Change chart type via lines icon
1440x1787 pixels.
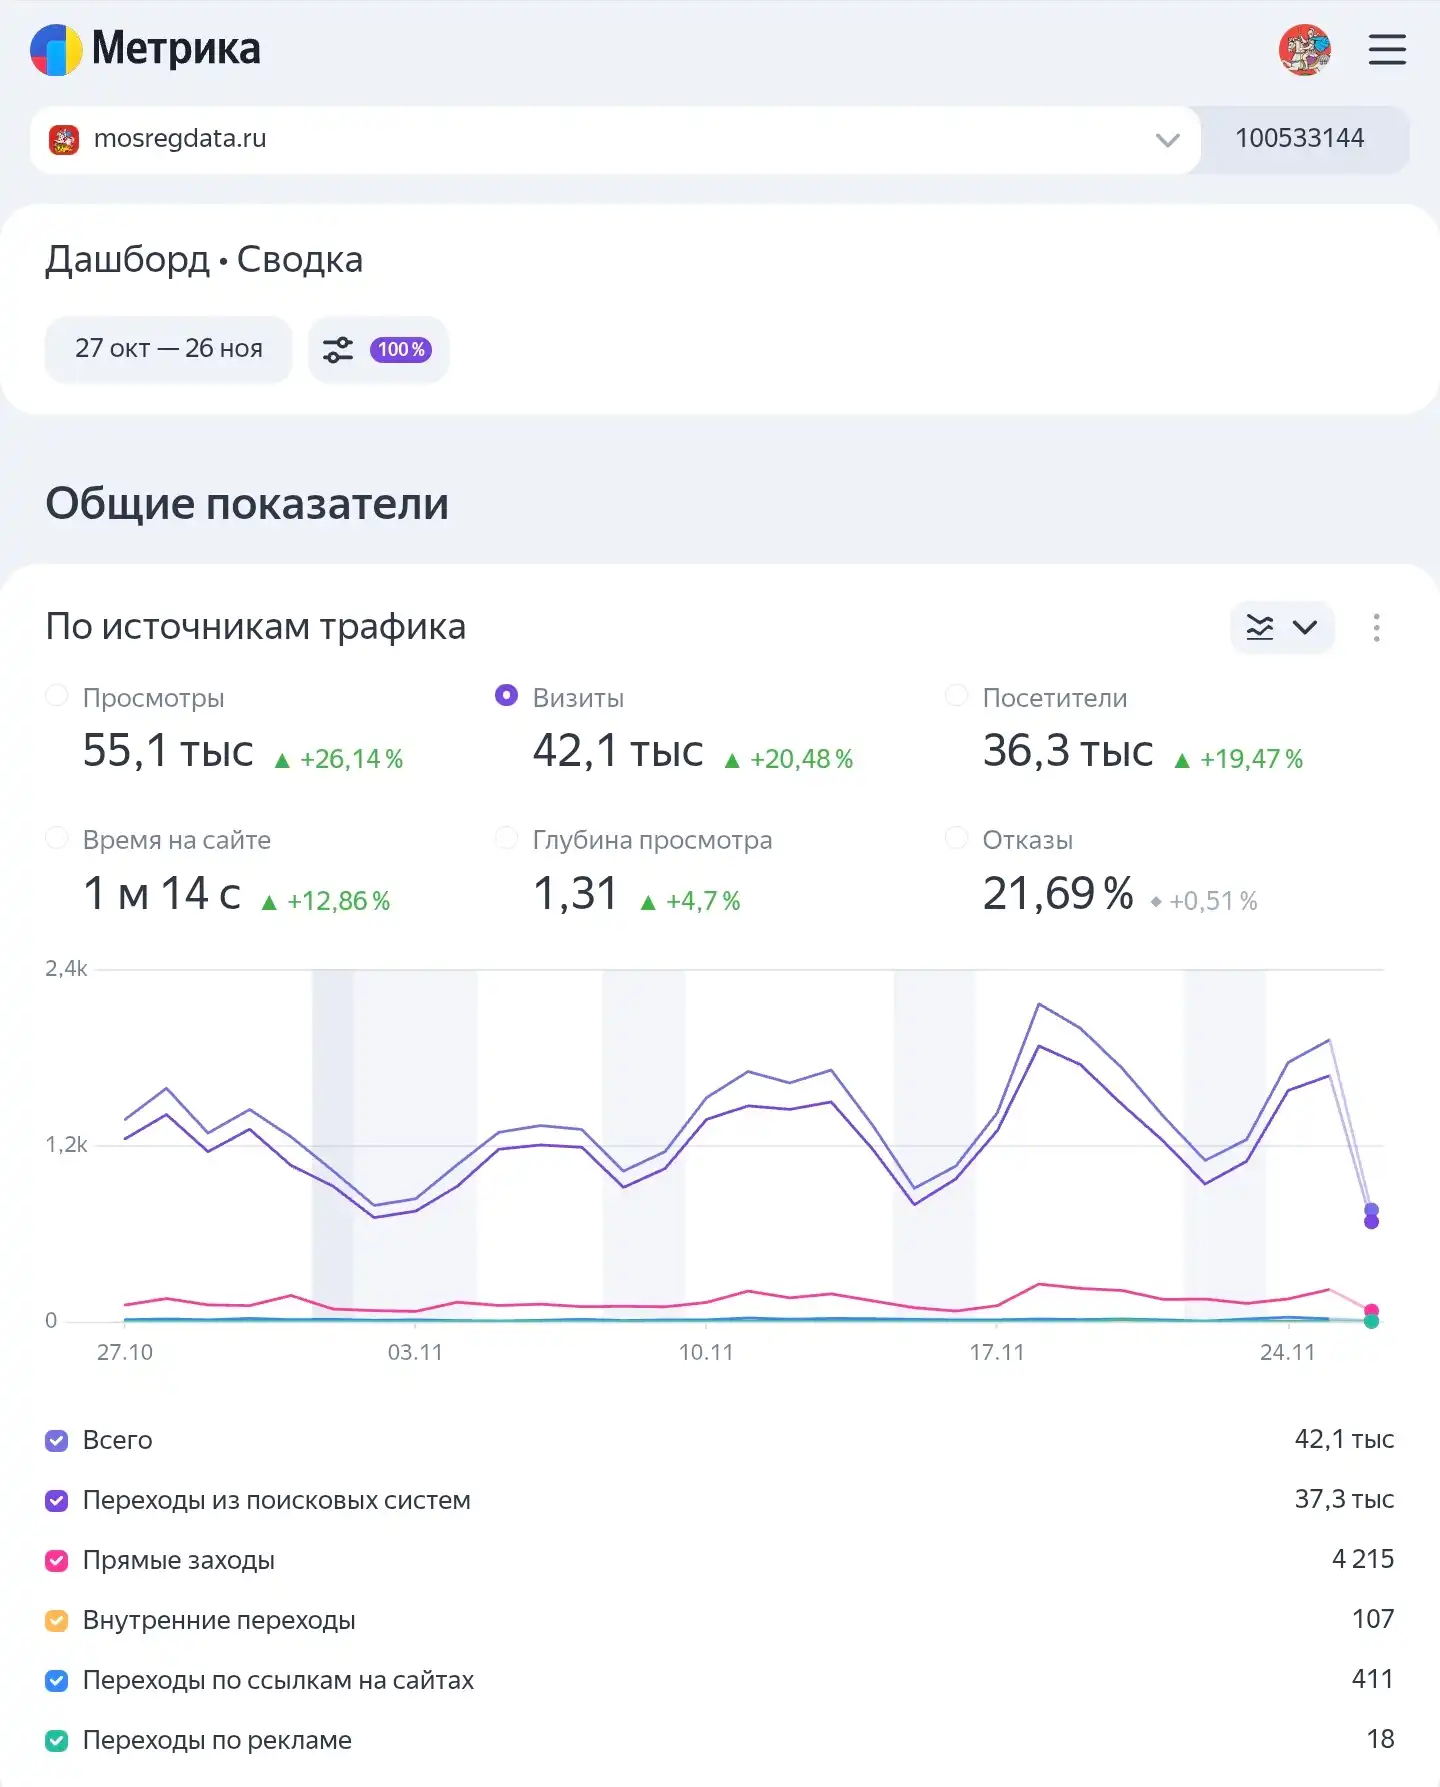pyautogui.click(x=1260, y=628)
